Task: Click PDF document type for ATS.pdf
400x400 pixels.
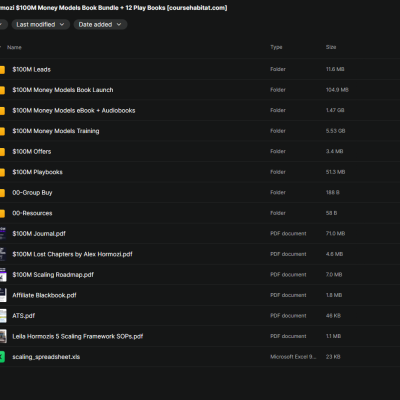Action: (x=288, y=316)
